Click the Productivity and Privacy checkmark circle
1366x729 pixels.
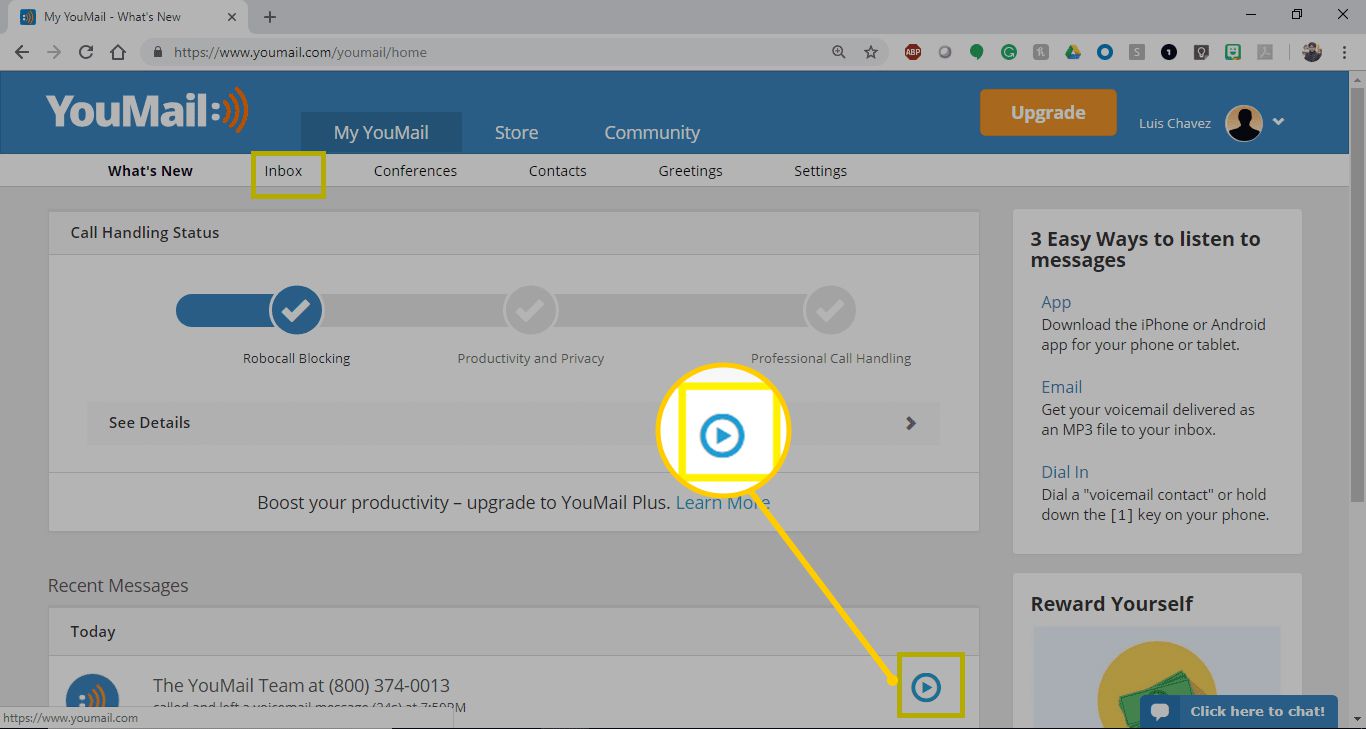[530, 311]
